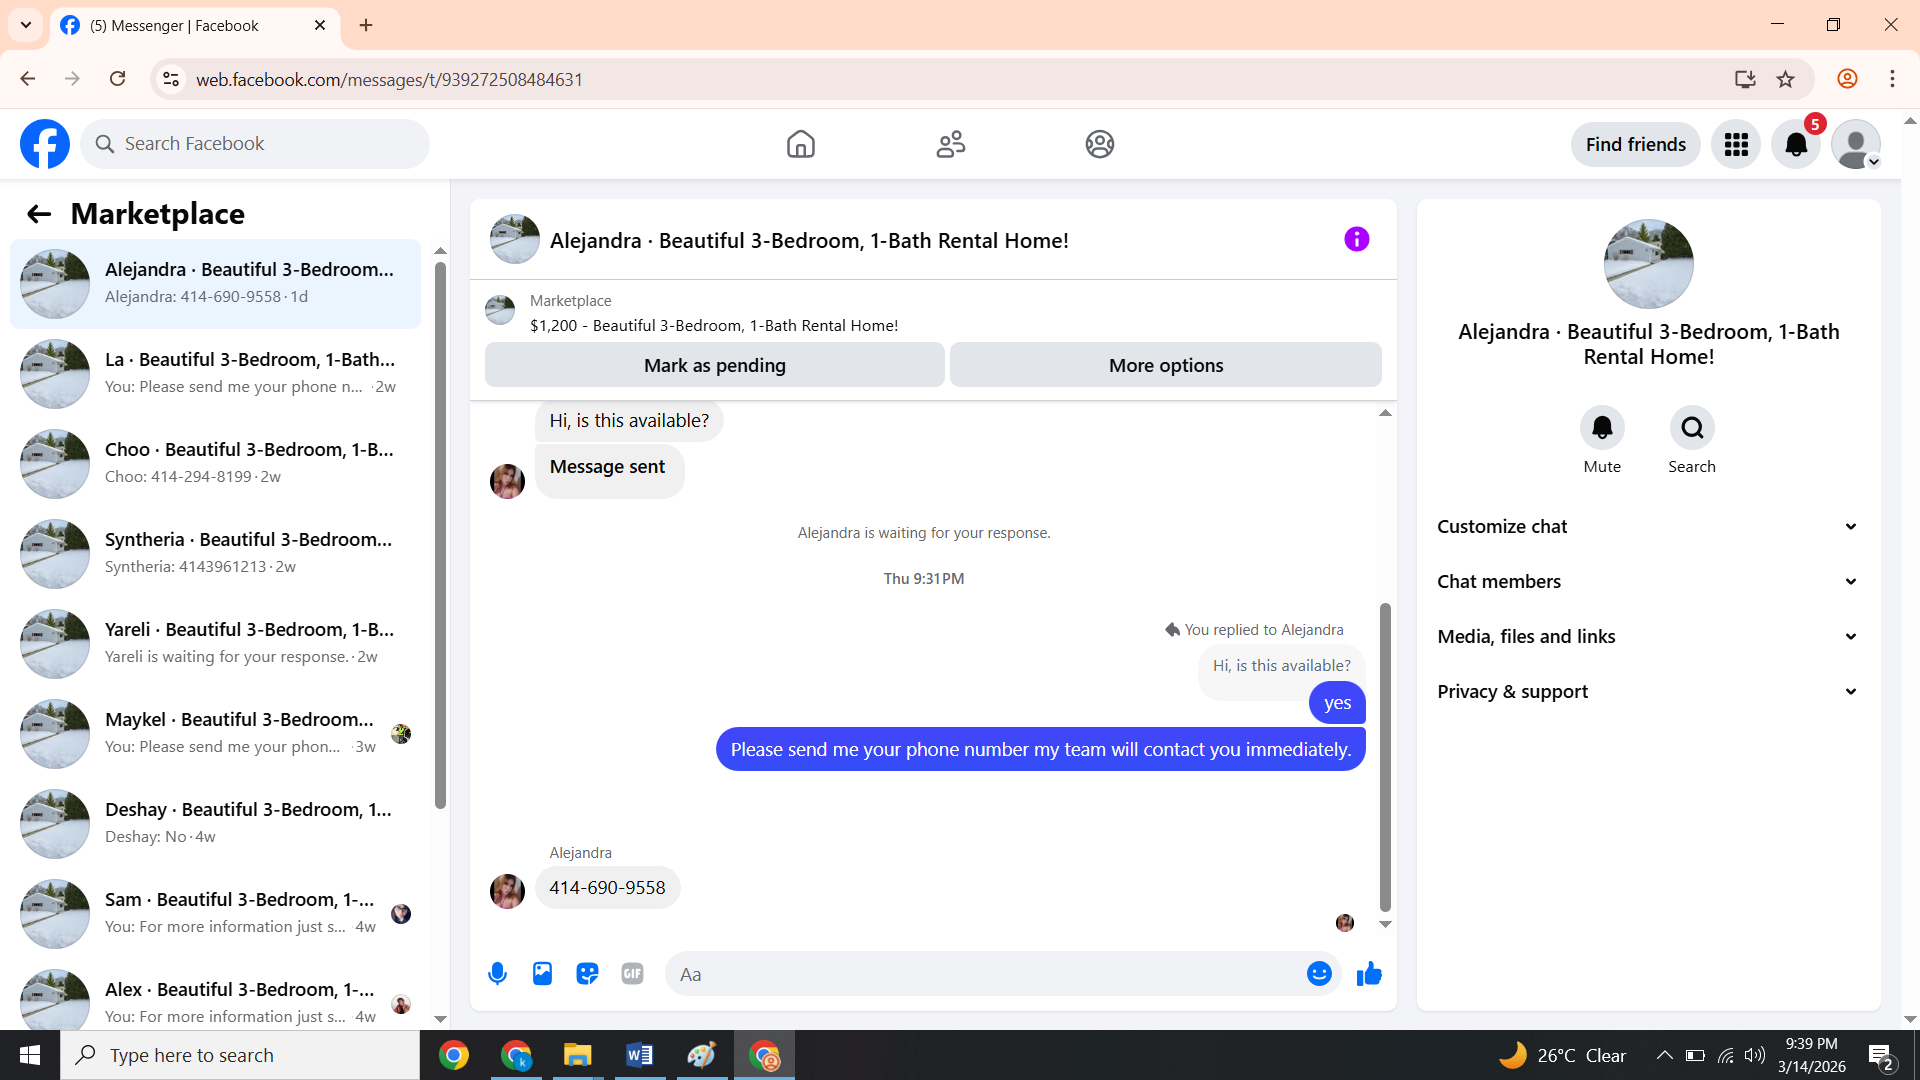Viewport: 1920px width, 1080px height.
Task: Expand Privacy & support section
Action: tap(1647, 691)
